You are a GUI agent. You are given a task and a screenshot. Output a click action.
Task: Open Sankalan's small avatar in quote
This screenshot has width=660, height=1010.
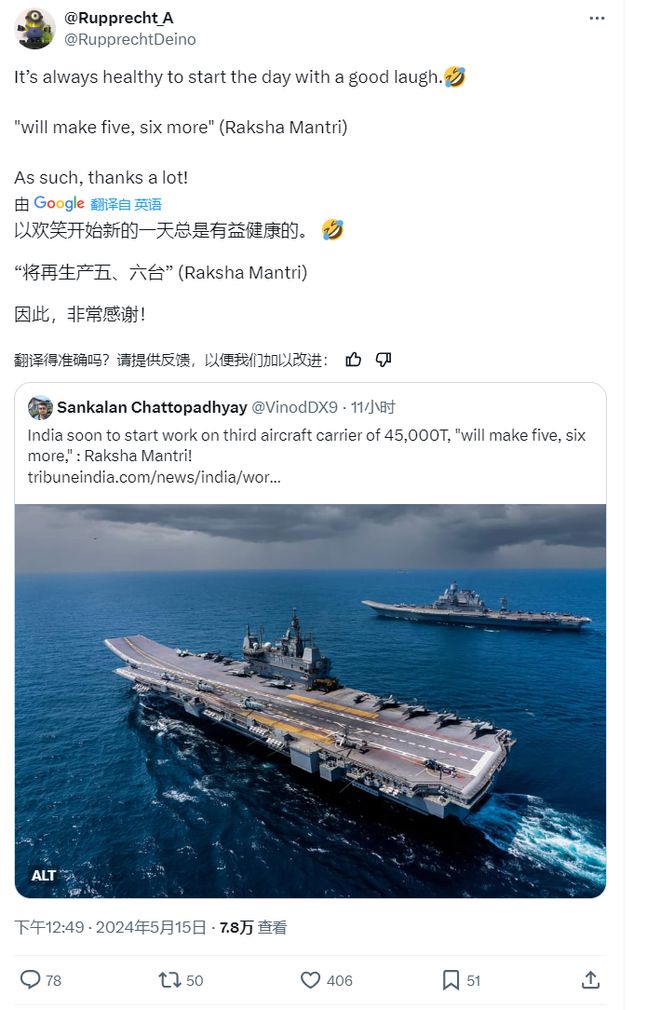click(40, 408)
